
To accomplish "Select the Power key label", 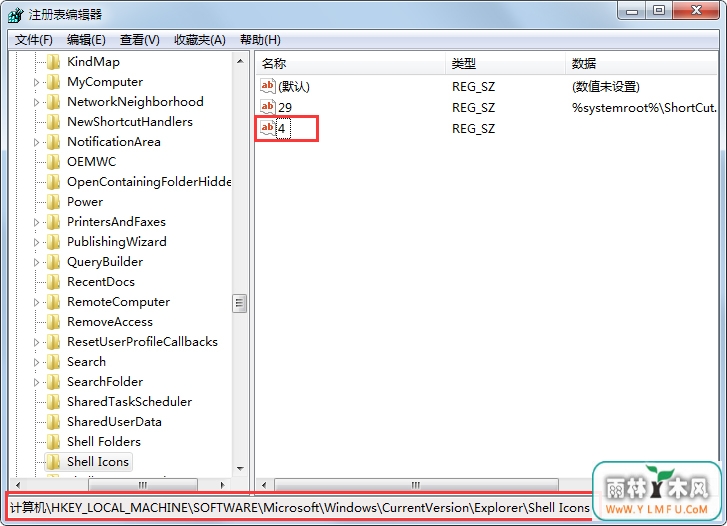I will pos(85,202).
